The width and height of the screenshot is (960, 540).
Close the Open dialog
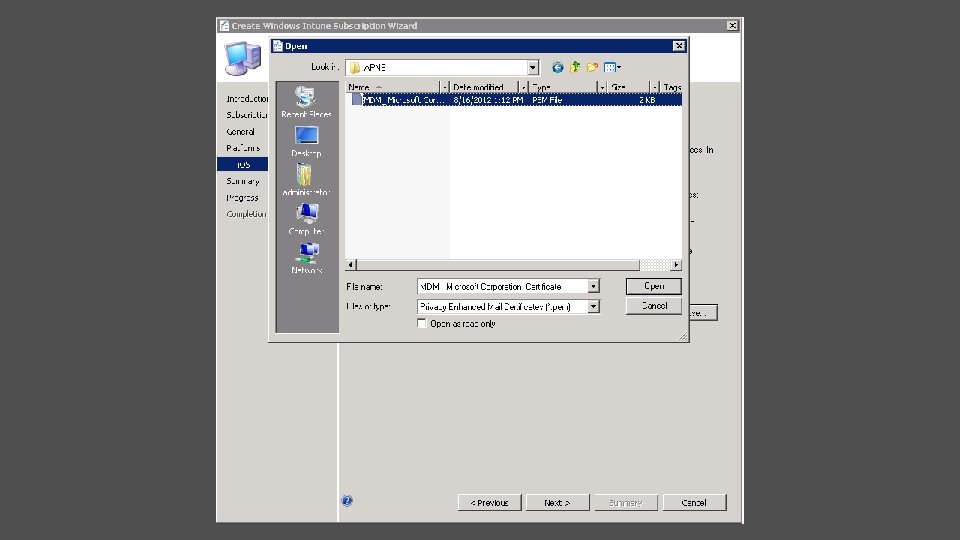click(679, 46)
